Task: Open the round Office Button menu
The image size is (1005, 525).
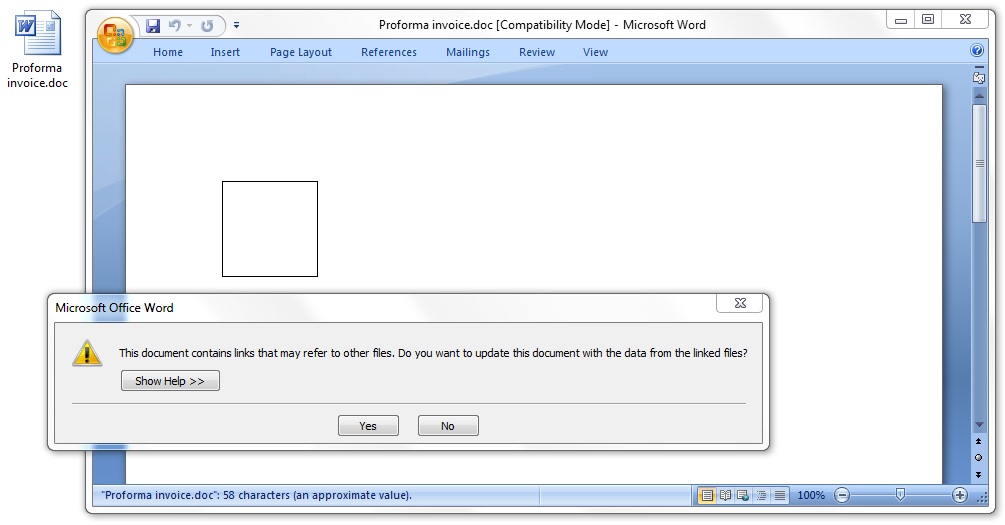Action: (115, 35)
